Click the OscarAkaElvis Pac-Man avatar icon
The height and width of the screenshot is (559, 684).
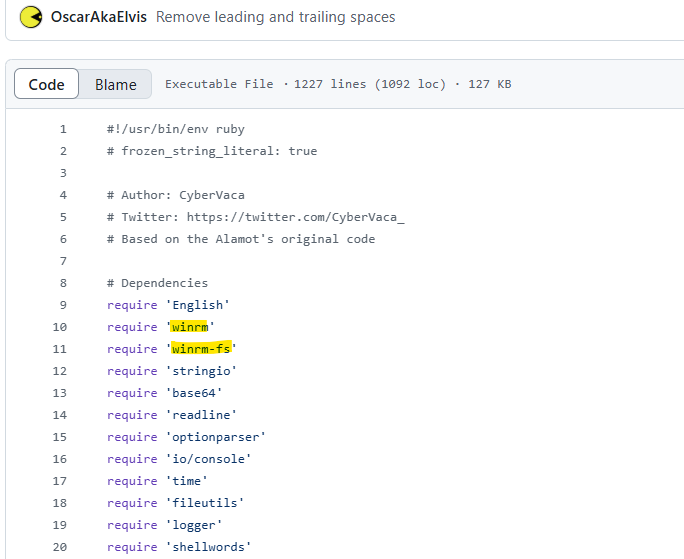point(31,17)
